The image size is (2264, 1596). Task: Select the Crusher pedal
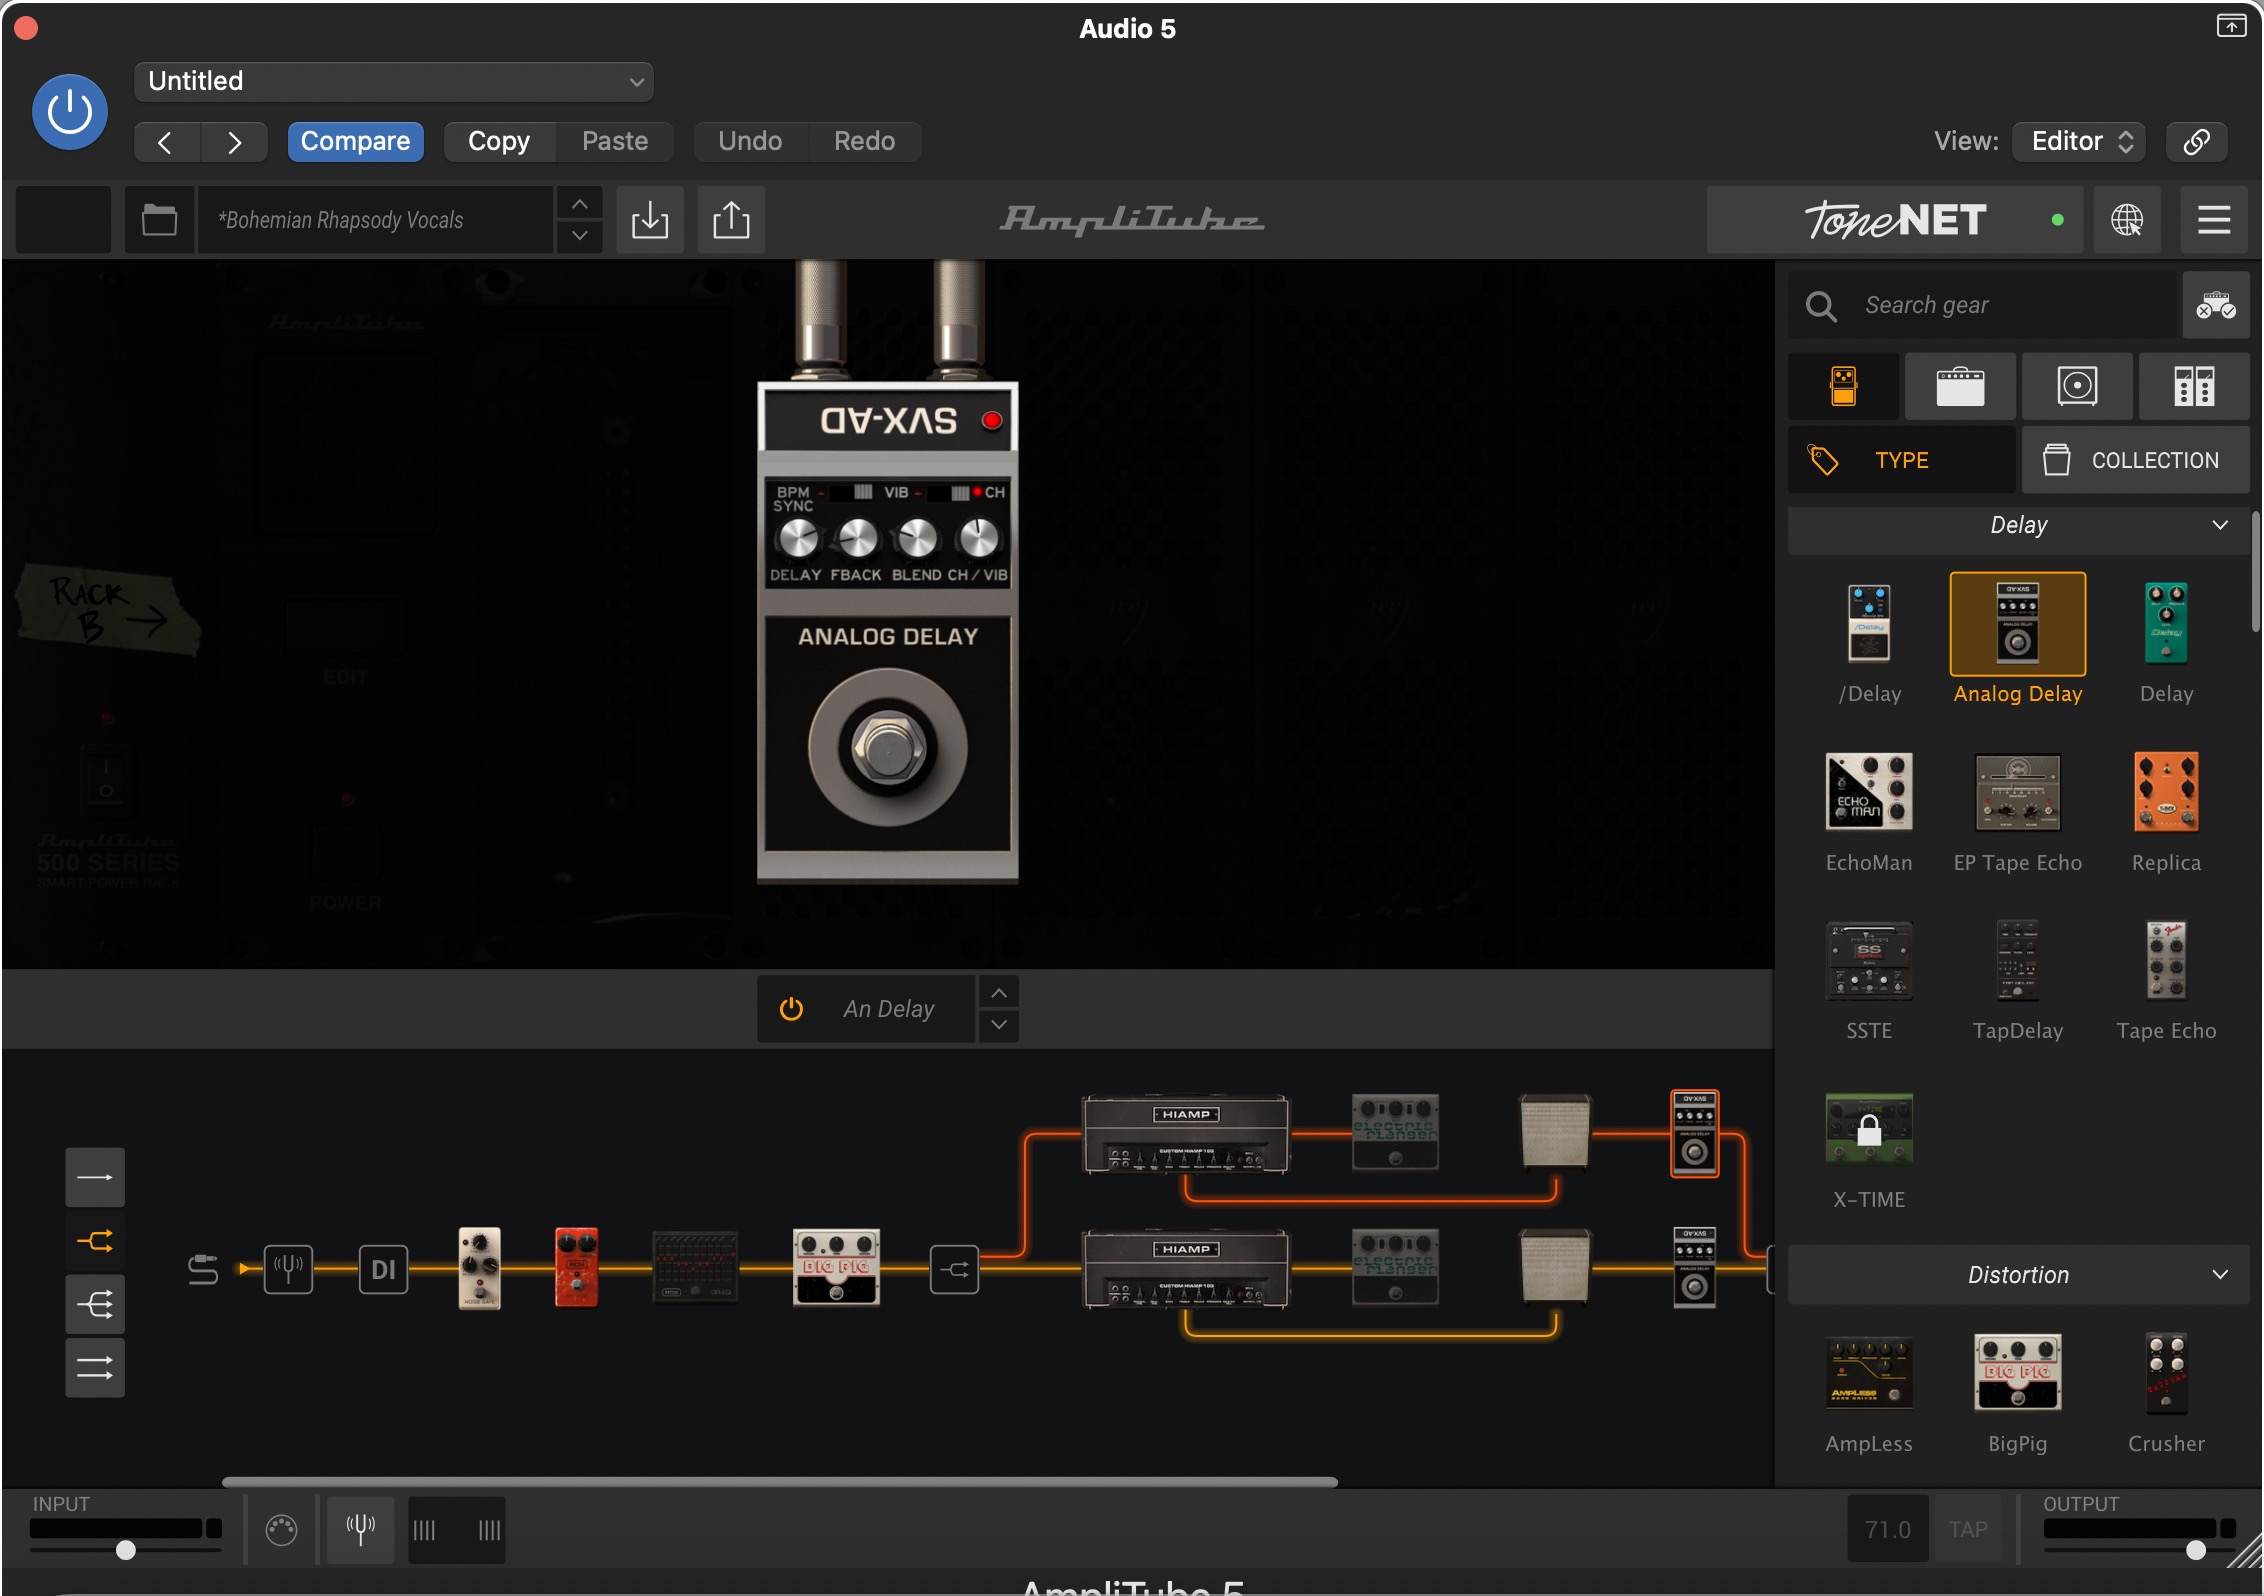(2166, 1373)
